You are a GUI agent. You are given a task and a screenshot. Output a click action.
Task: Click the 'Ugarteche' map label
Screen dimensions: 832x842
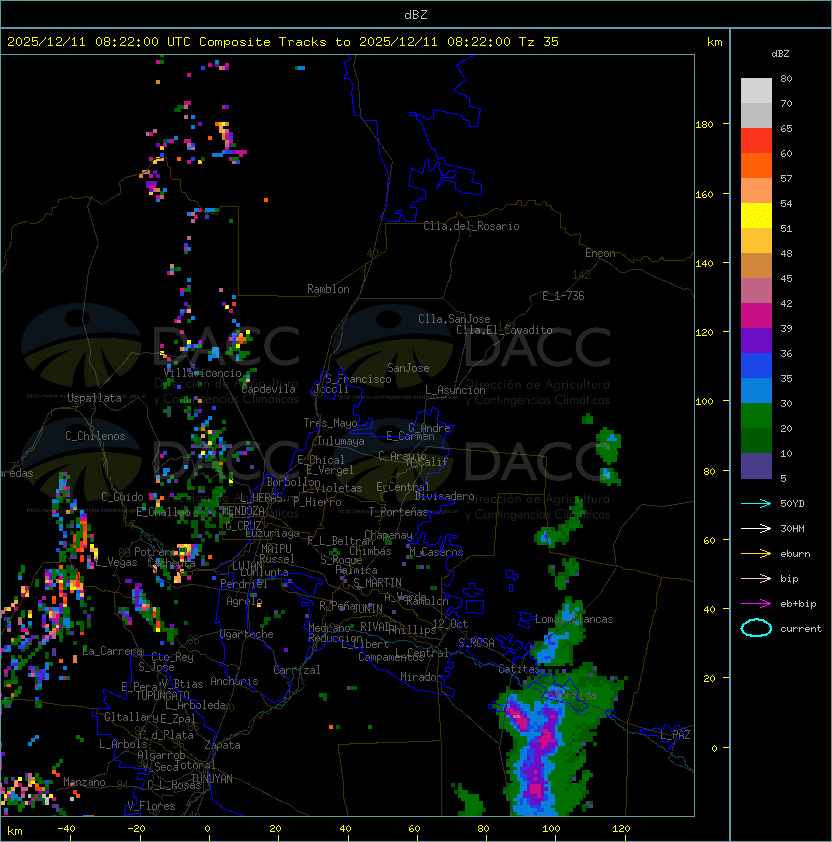point(247,634)
